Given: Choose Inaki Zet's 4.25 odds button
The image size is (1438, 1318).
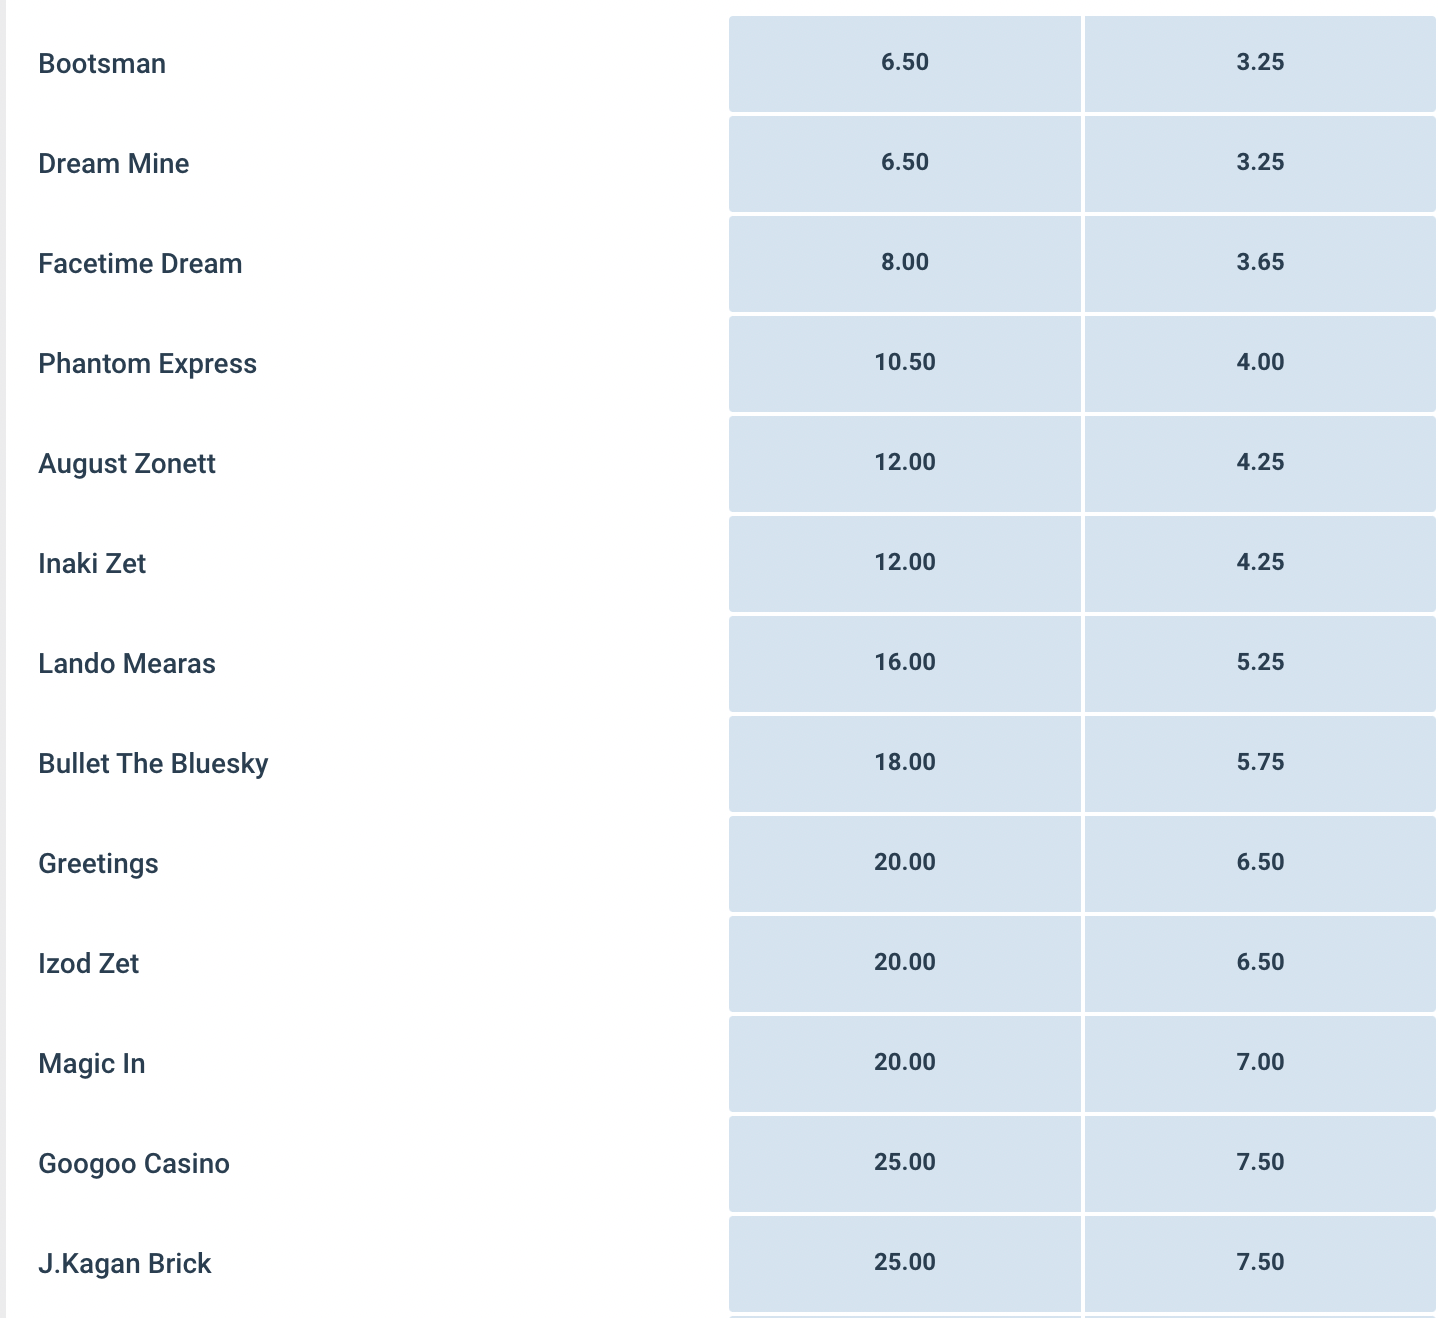Looking at the screenshot, I should (x=1259, y=562).
